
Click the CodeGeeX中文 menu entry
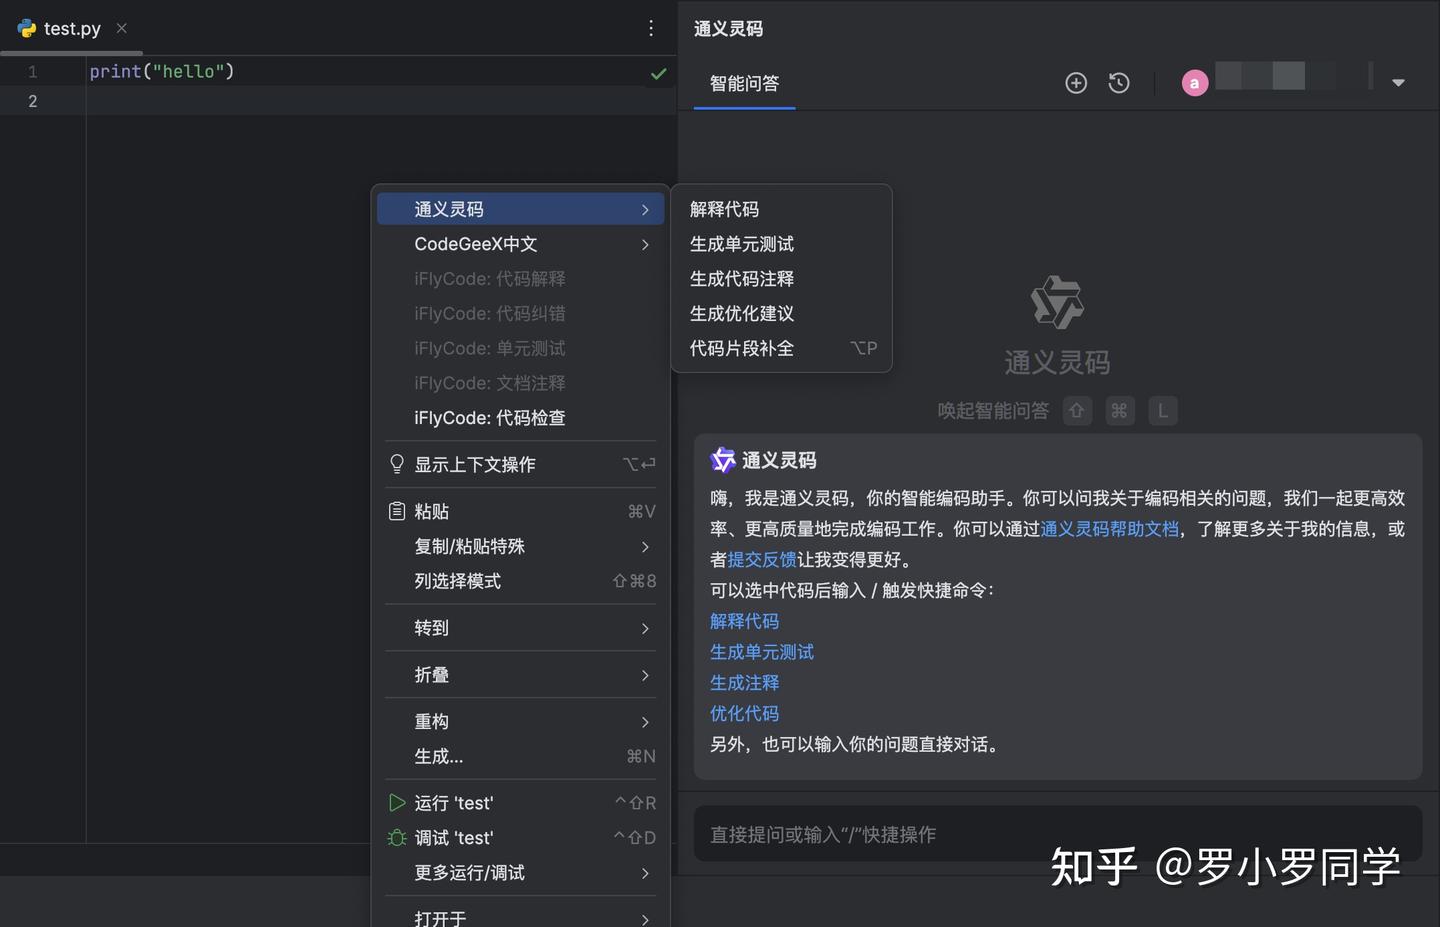pos(475,243)
